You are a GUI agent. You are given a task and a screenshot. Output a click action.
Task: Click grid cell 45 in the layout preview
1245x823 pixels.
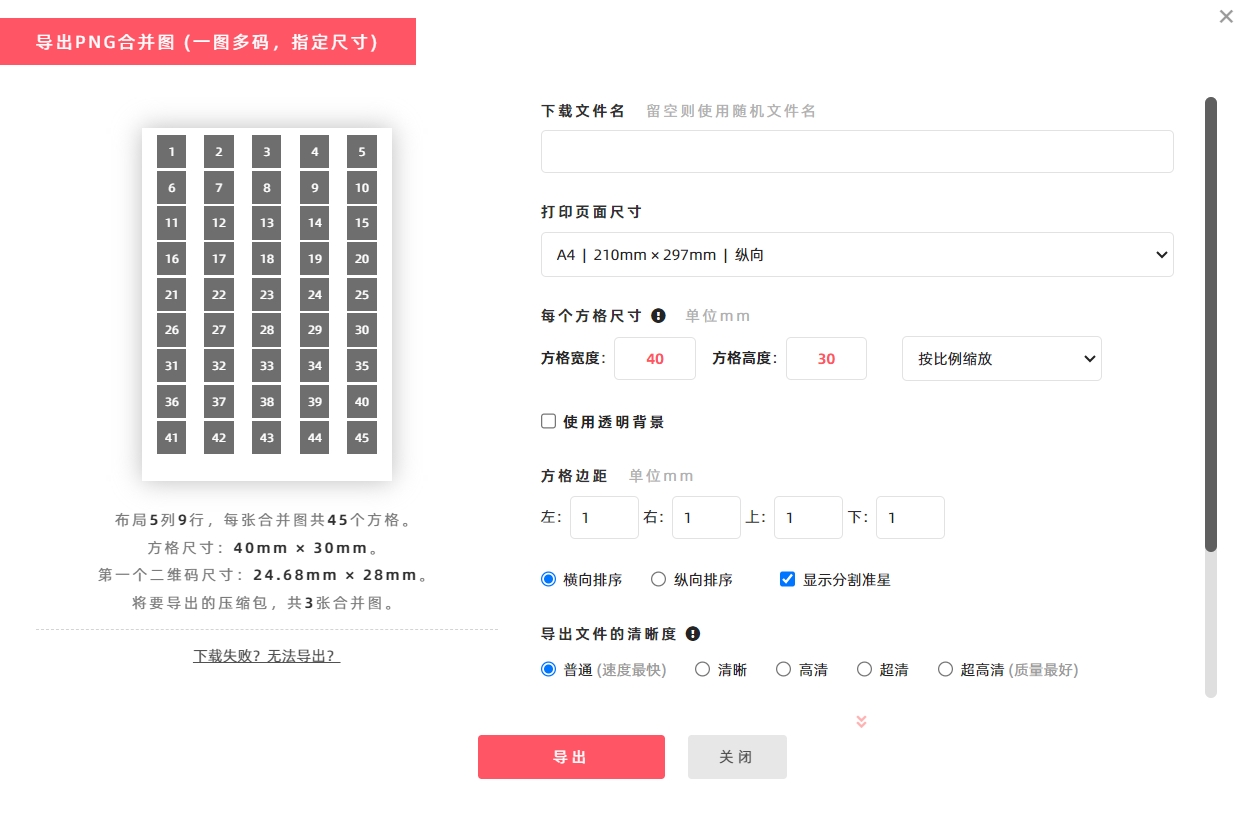362,437
